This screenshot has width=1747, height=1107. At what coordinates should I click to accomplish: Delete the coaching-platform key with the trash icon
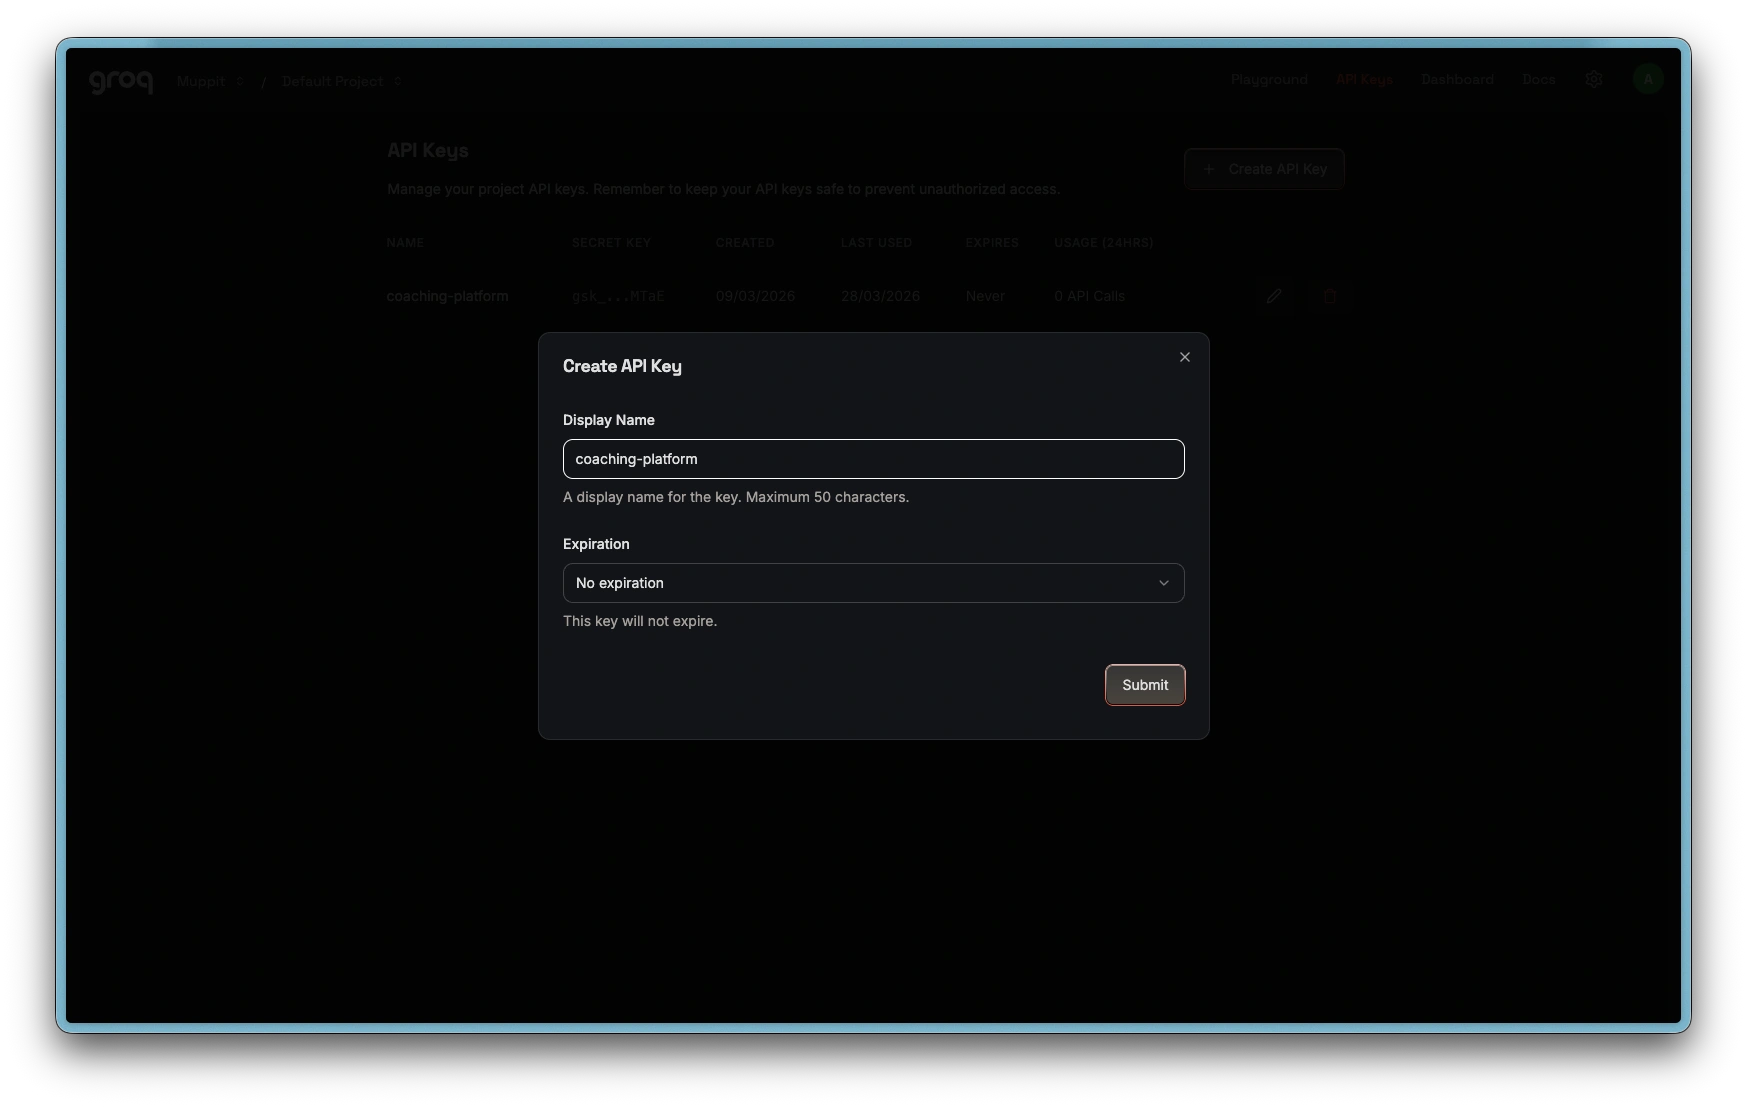[1329, 296]
